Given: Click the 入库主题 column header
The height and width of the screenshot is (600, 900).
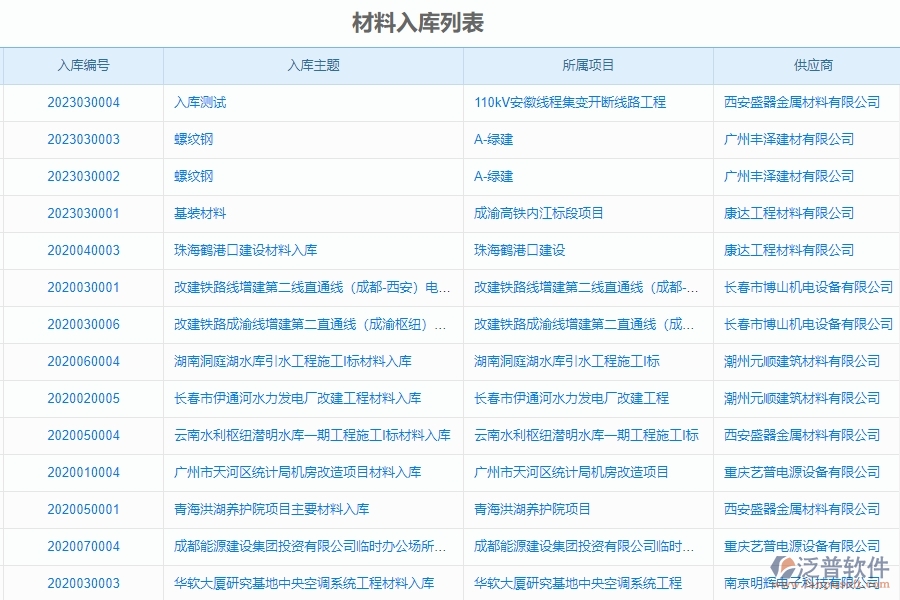Looking at the screenshot, I should (x=313, y=65).
